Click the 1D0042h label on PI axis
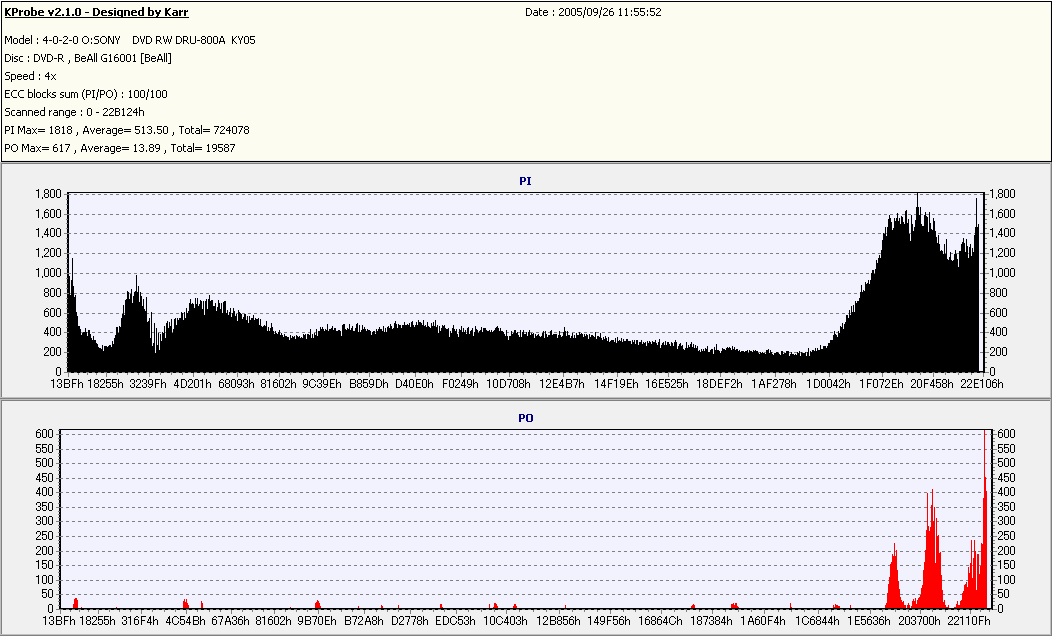This screenshot has width=1052, height=636. click(828, 384)
